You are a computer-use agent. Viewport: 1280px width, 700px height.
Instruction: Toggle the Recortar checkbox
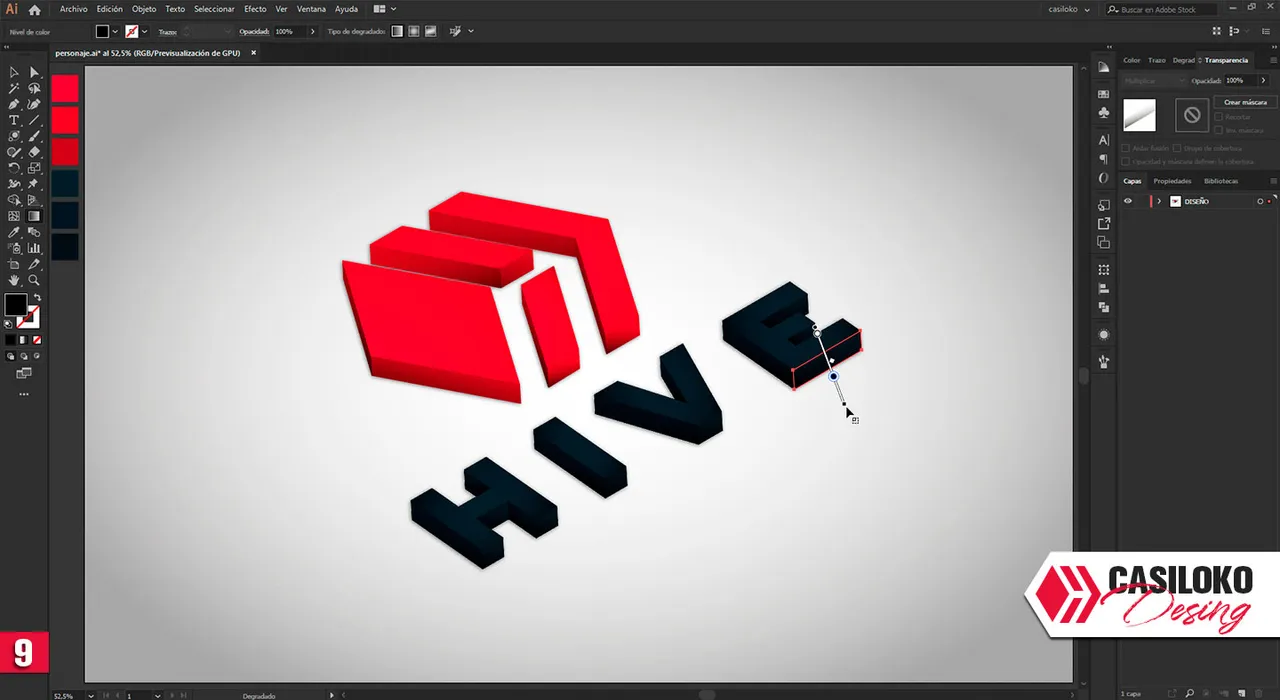(x=1218, y=117)
